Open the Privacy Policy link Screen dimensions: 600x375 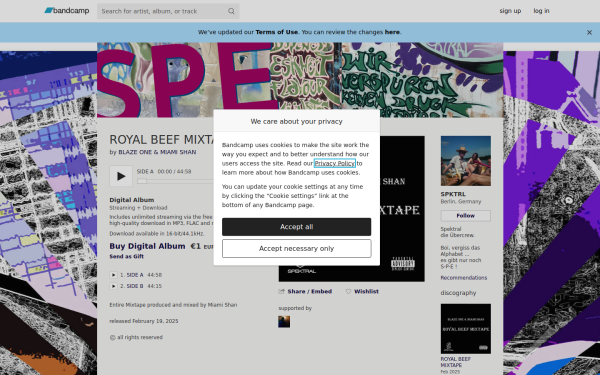334,163
